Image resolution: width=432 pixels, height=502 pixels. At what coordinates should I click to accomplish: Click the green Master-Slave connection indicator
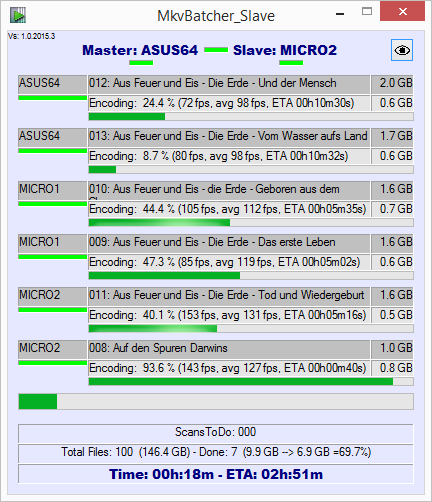216,50
